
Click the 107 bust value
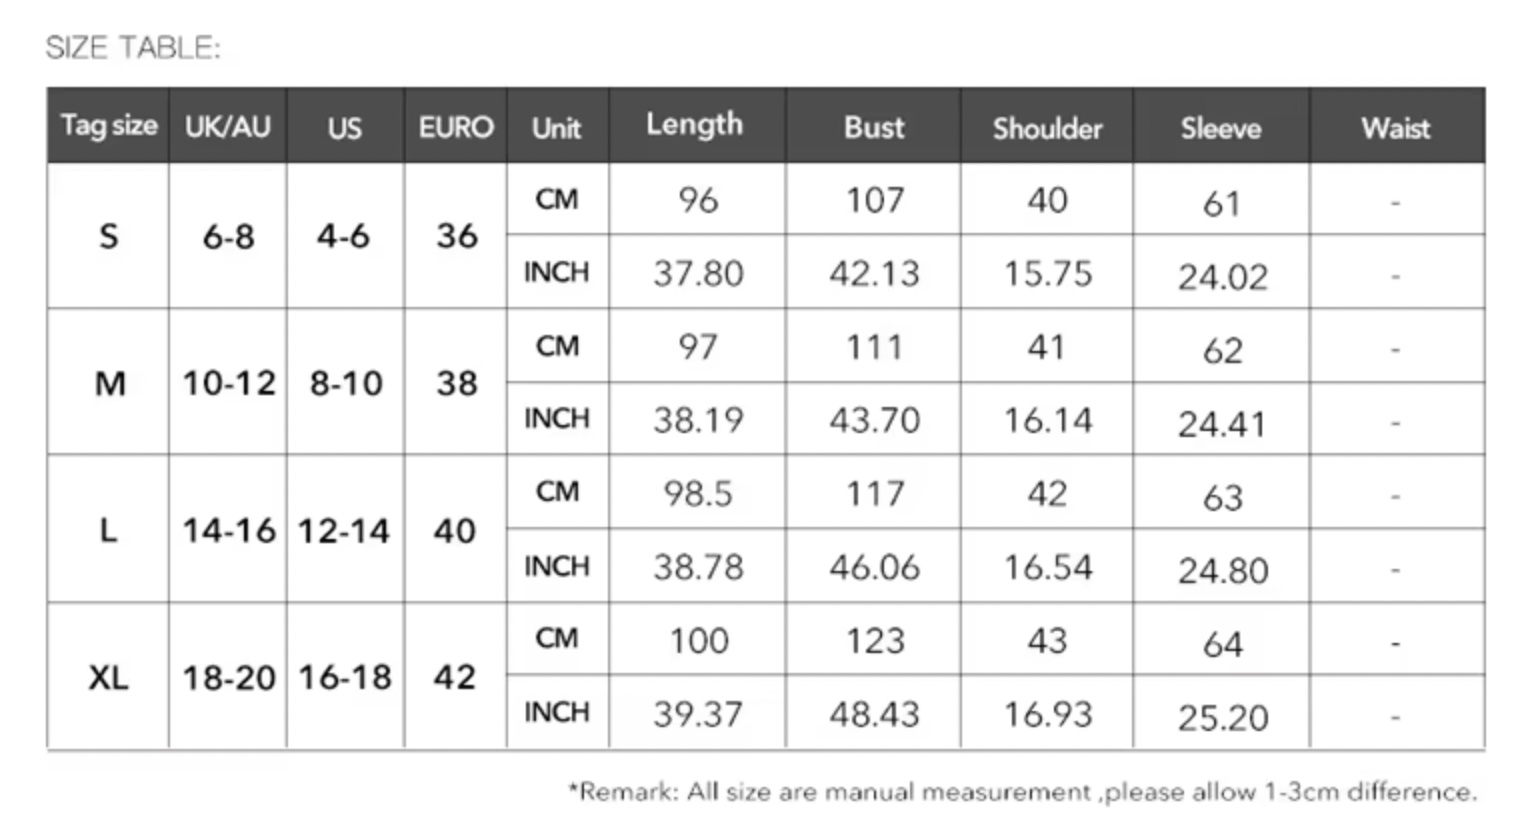[x=874, y=200]
